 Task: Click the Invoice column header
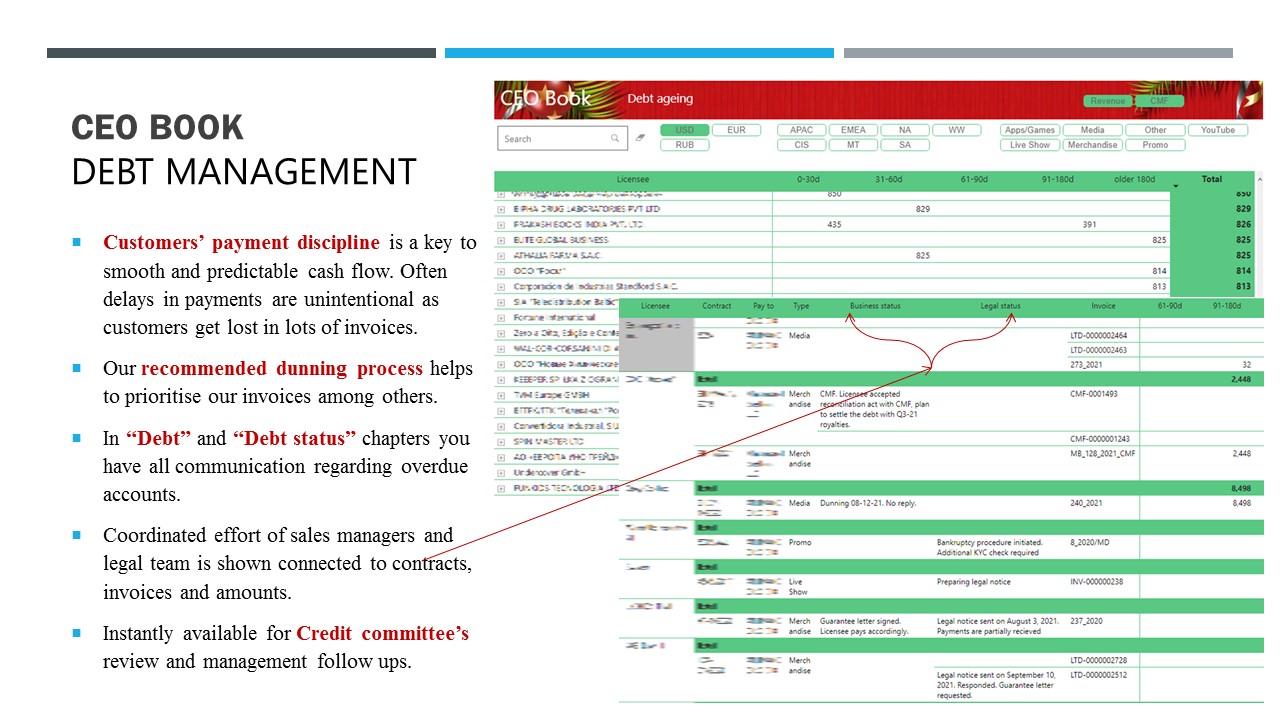pyautogui.click(x=1103, y=306)
